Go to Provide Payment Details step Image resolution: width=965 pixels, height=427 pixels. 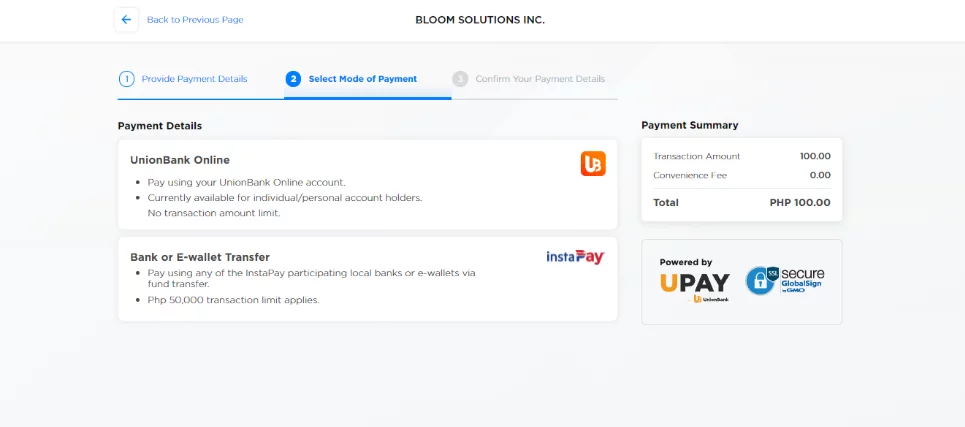[194, 79]
